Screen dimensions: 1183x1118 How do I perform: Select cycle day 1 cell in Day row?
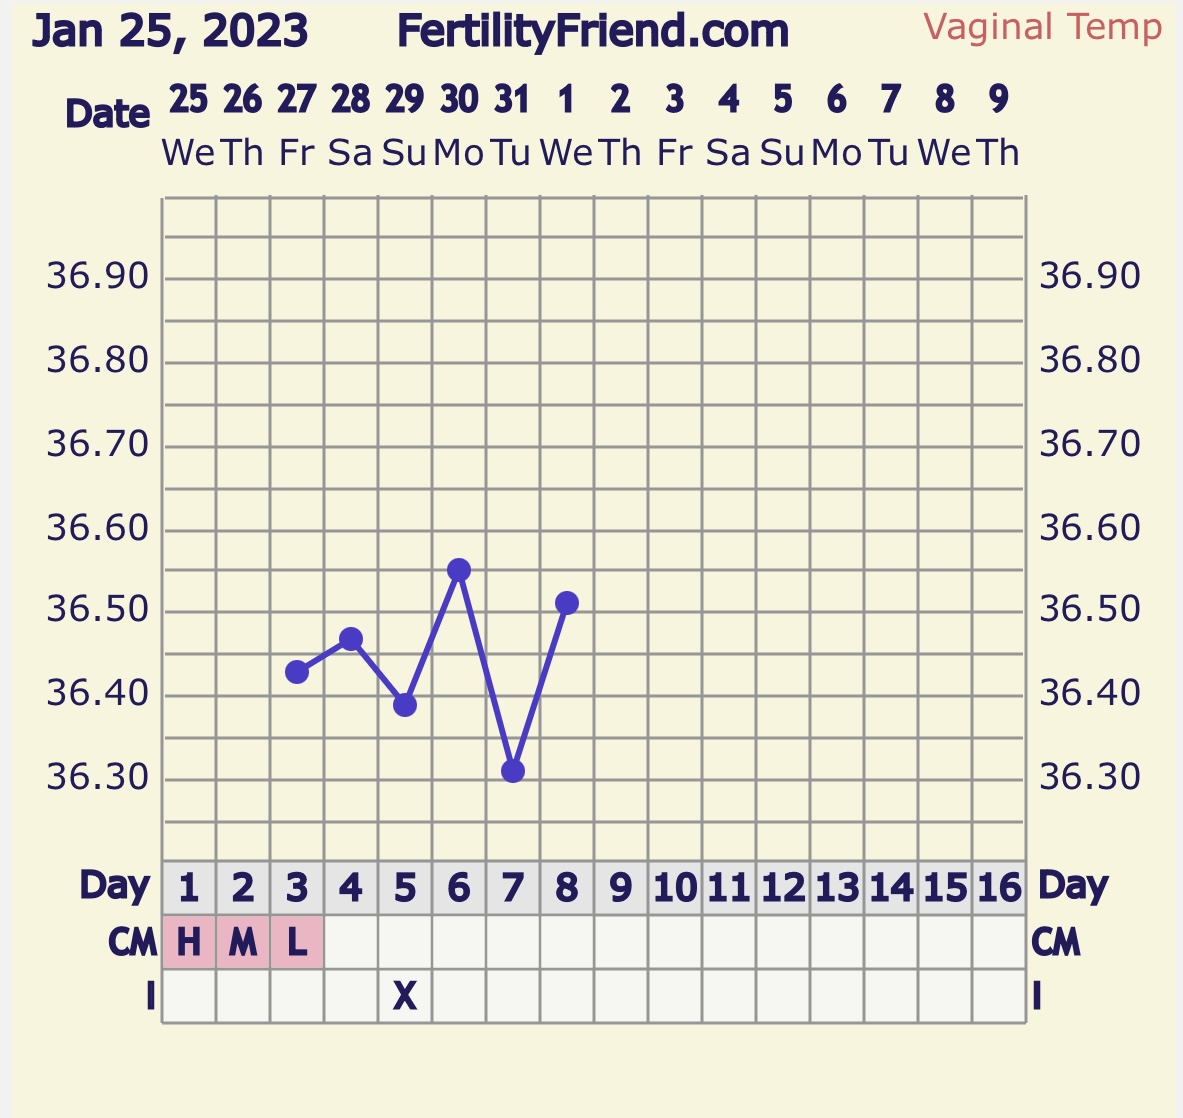pyautogui.click(x=189, y=888)
